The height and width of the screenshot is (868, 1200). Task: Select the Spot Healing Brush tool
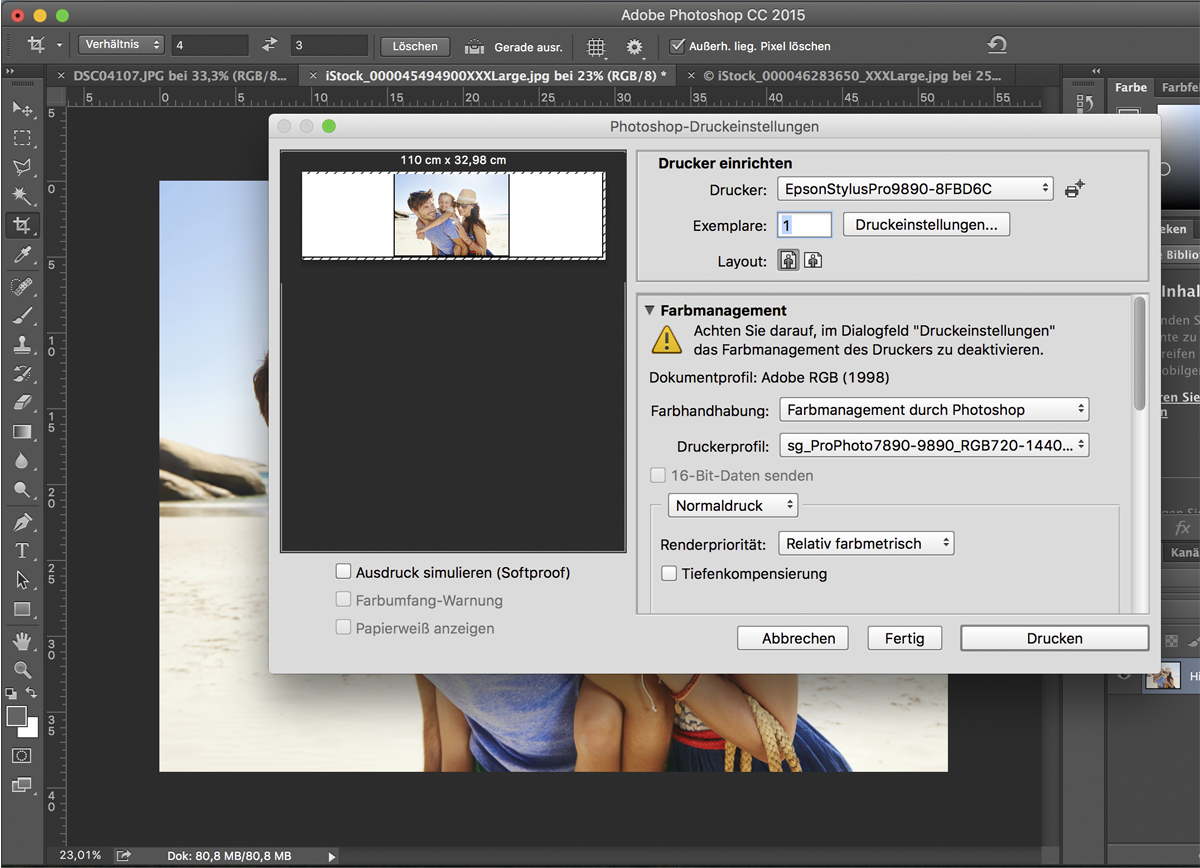[22, 287]
